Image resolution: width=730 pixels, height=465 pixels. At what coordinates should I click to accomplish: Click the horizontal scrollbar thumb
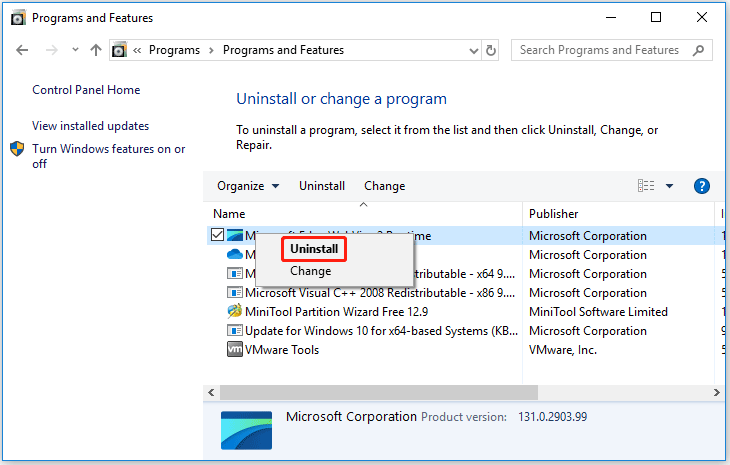[x=379, y=392]
